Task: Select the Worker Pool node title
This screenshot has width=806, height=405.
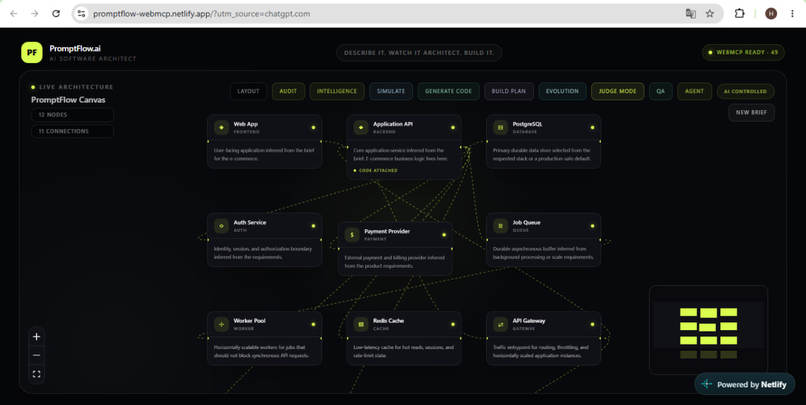Action: [x=249, y=321]
